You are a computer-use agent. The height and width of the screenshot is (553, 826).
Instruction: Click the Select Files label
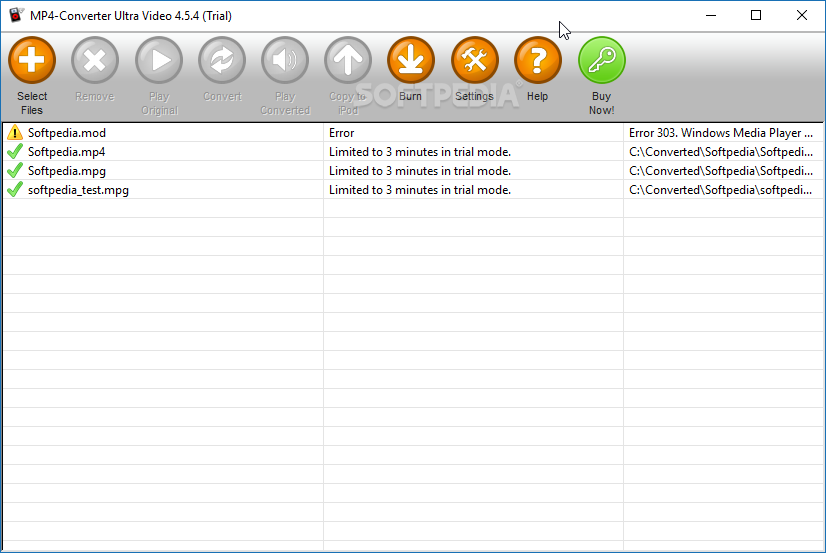click(x=32, y=103)
